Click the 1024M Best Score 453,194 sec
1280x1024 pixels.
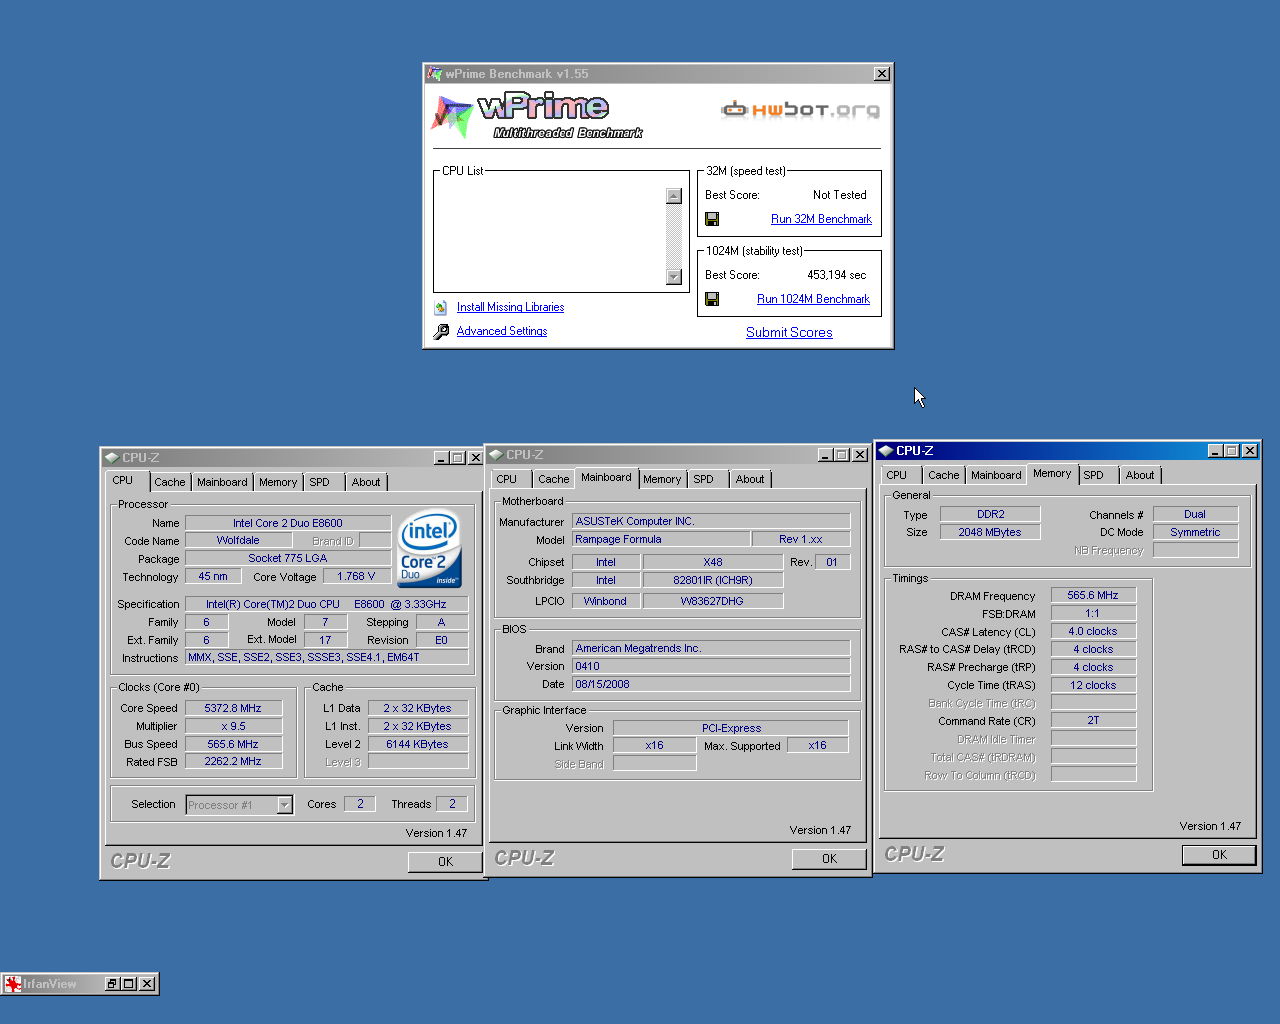pyautogui.click(x=837, y=275)
